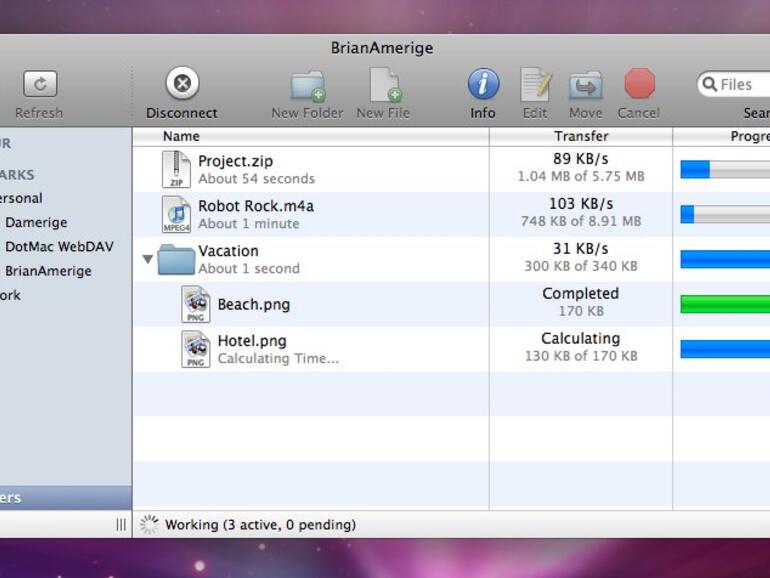Click the "170 KB" size under Completed
The height and width of the screenshot is (578, 770).
[x=581, y=311]
